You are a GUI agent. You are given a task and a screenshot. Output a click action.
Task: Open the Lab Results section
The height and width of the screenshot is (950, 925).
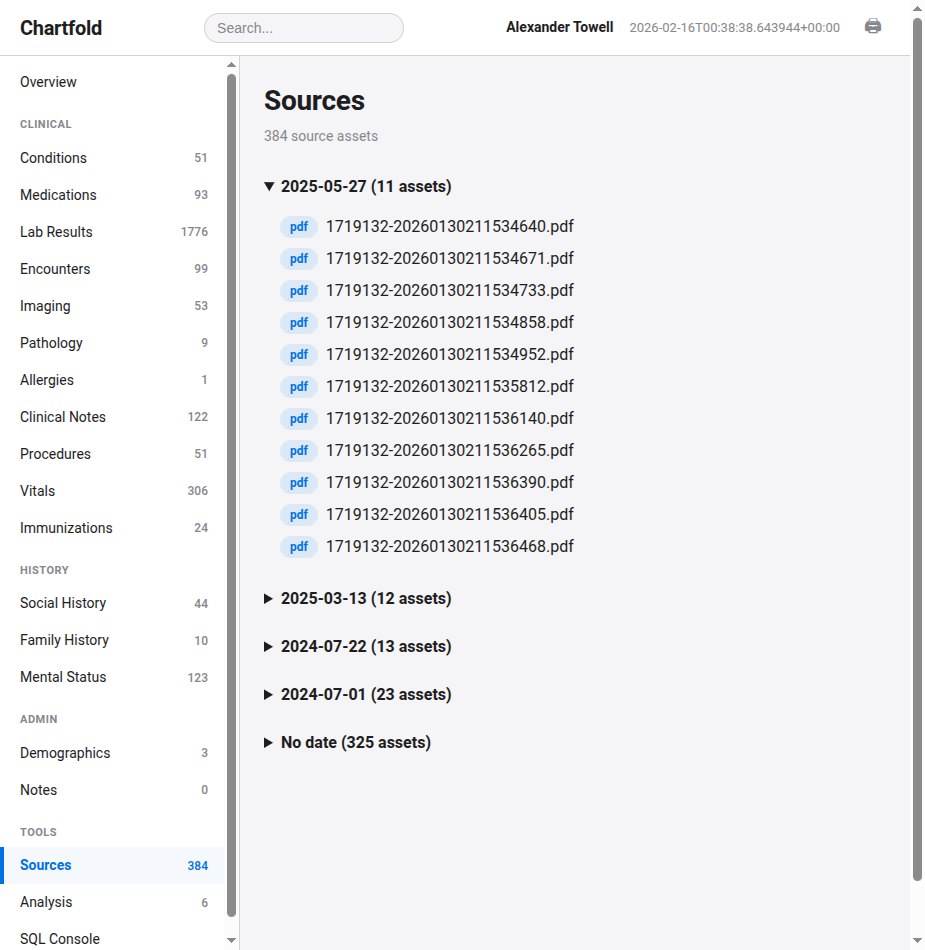[x=55, y=231]
